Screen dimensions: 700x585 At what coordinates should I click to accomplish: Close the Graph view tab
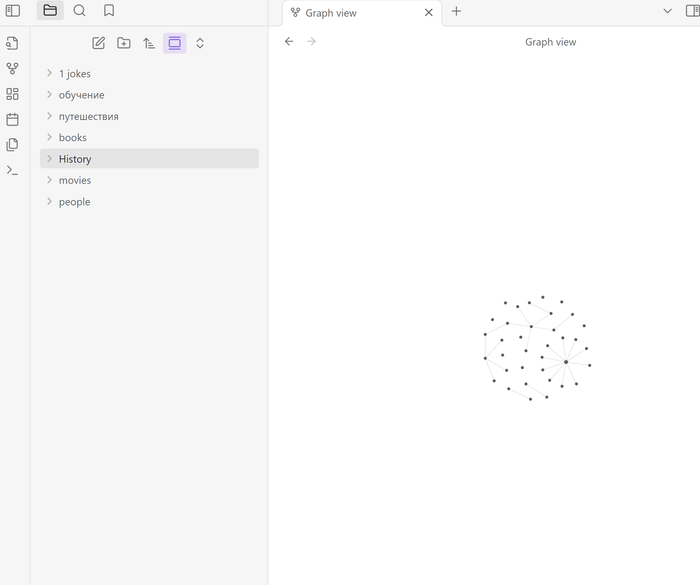429,13
